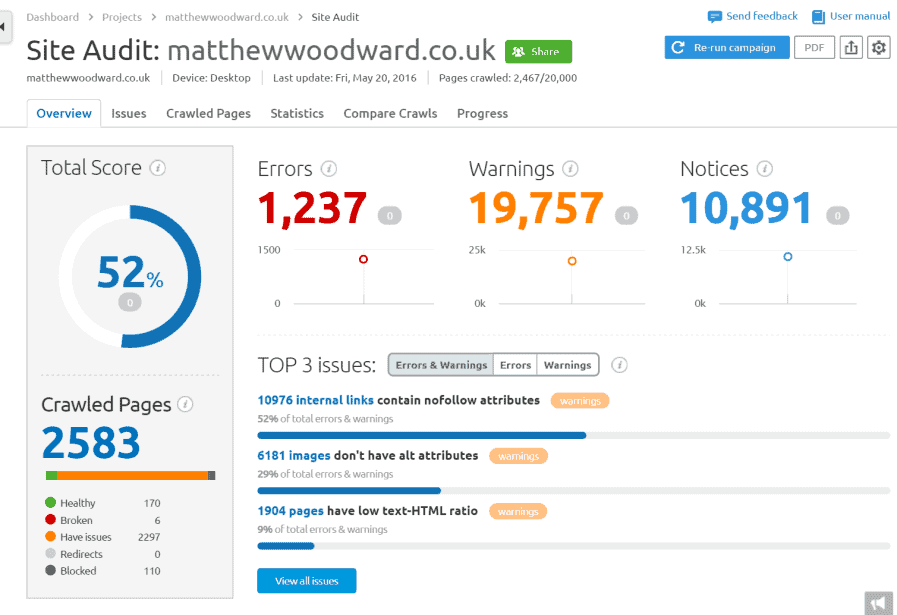897x615 pixels.
Task: Click the Re-run campaign button
Action: [x=727, y=47]
